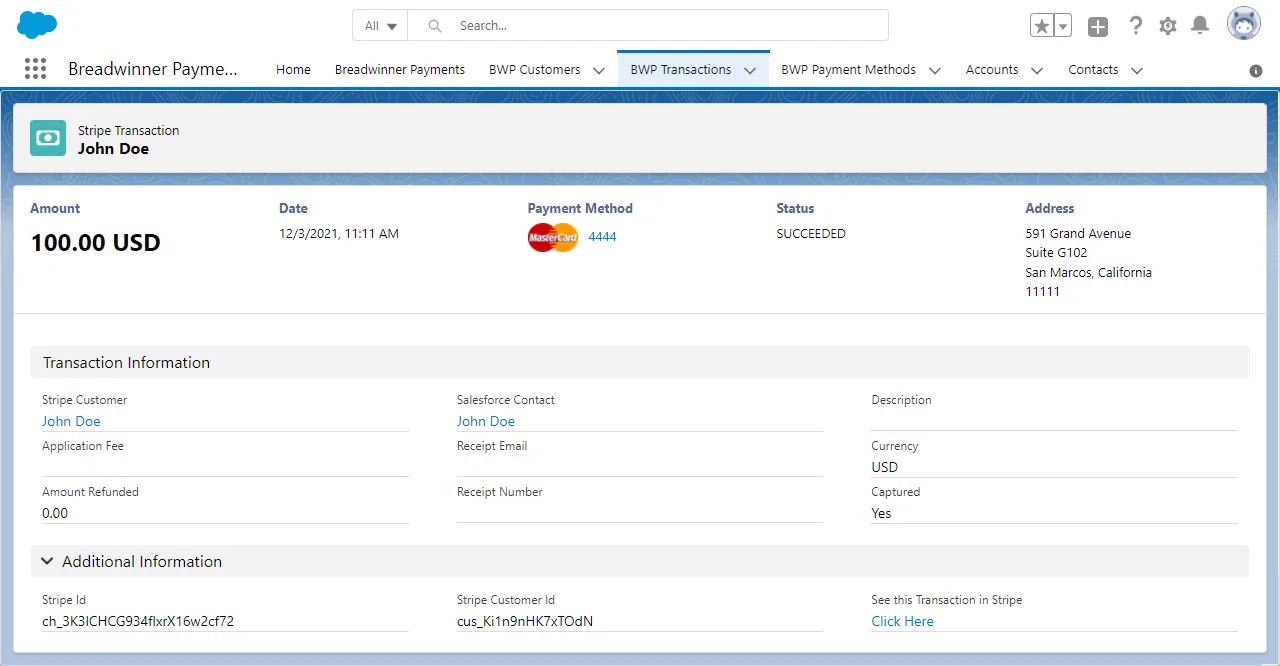Click the Application Fee field label

coord(83,446)
